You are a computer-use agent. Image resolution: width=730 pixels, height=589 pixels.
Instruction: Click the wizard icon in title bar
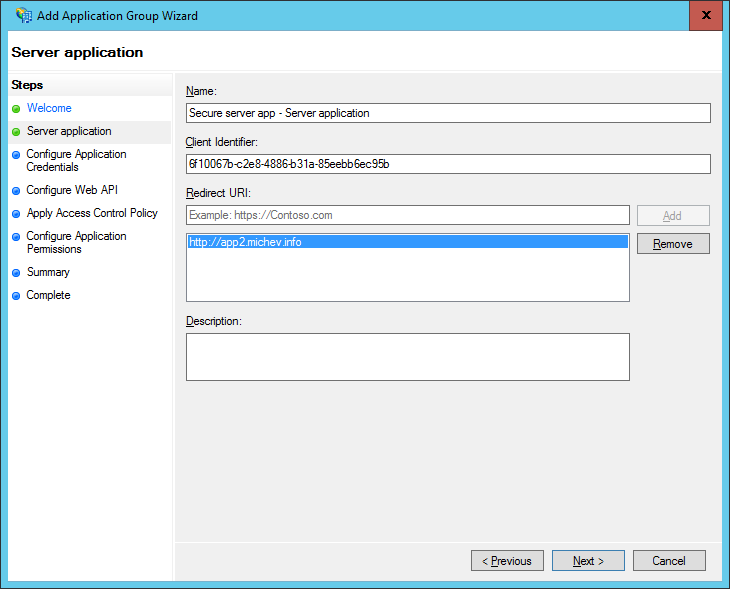(x=23, y=15)
